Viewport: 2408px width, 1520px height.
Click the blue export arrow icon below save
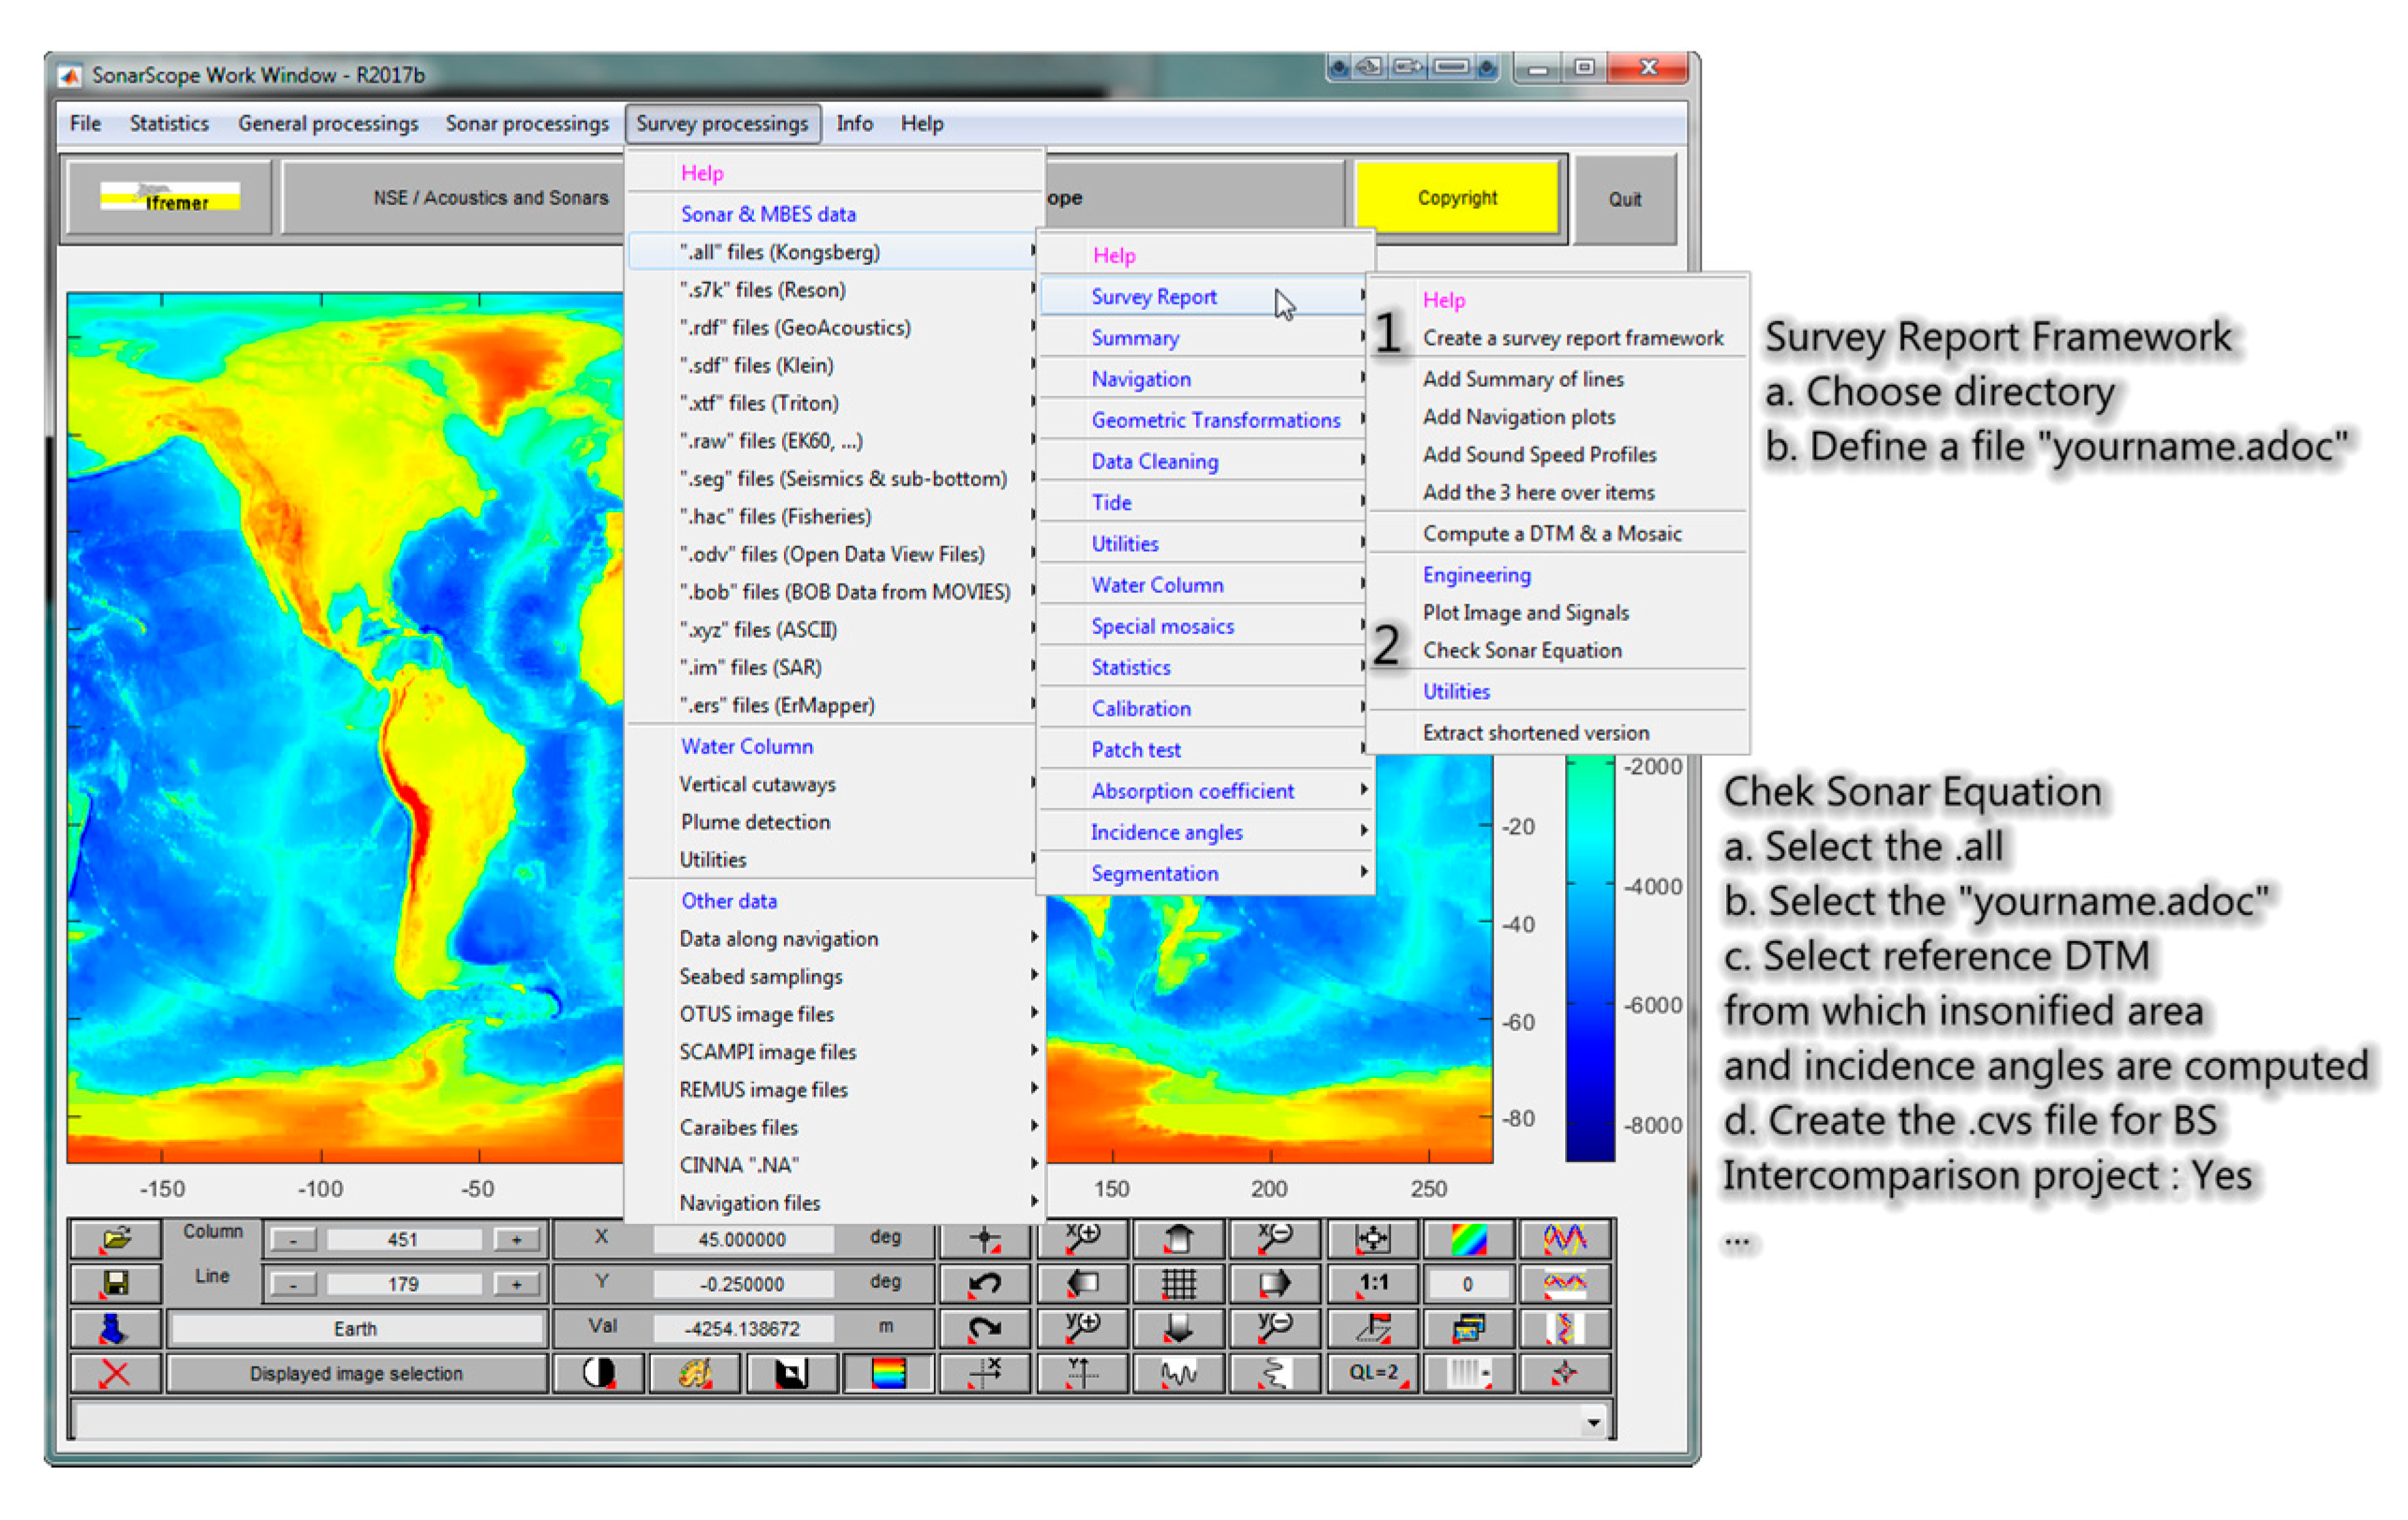click(x=115, y=1329)
